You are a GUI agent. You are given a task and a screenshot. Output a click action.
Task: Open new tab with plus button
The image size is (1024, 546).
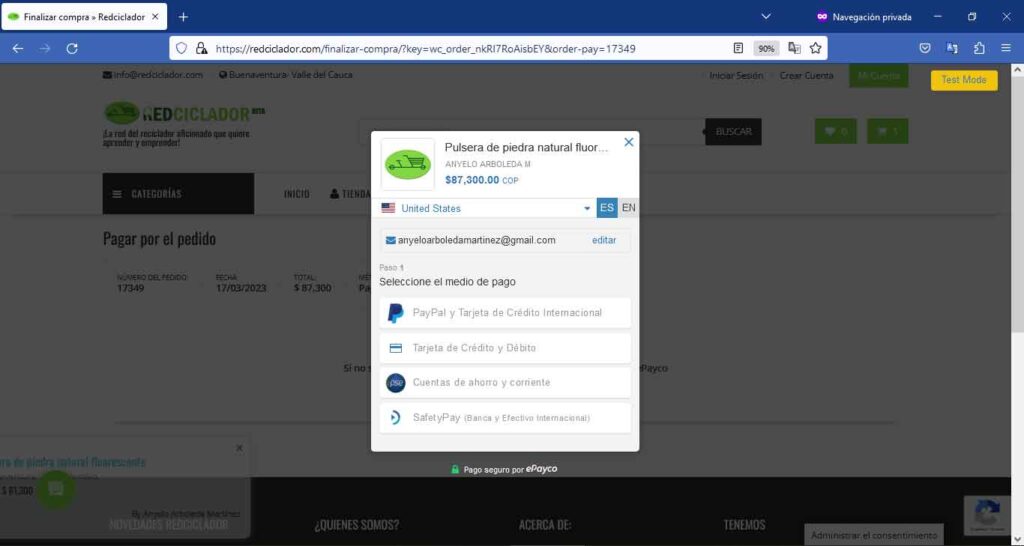click(183, 17)
